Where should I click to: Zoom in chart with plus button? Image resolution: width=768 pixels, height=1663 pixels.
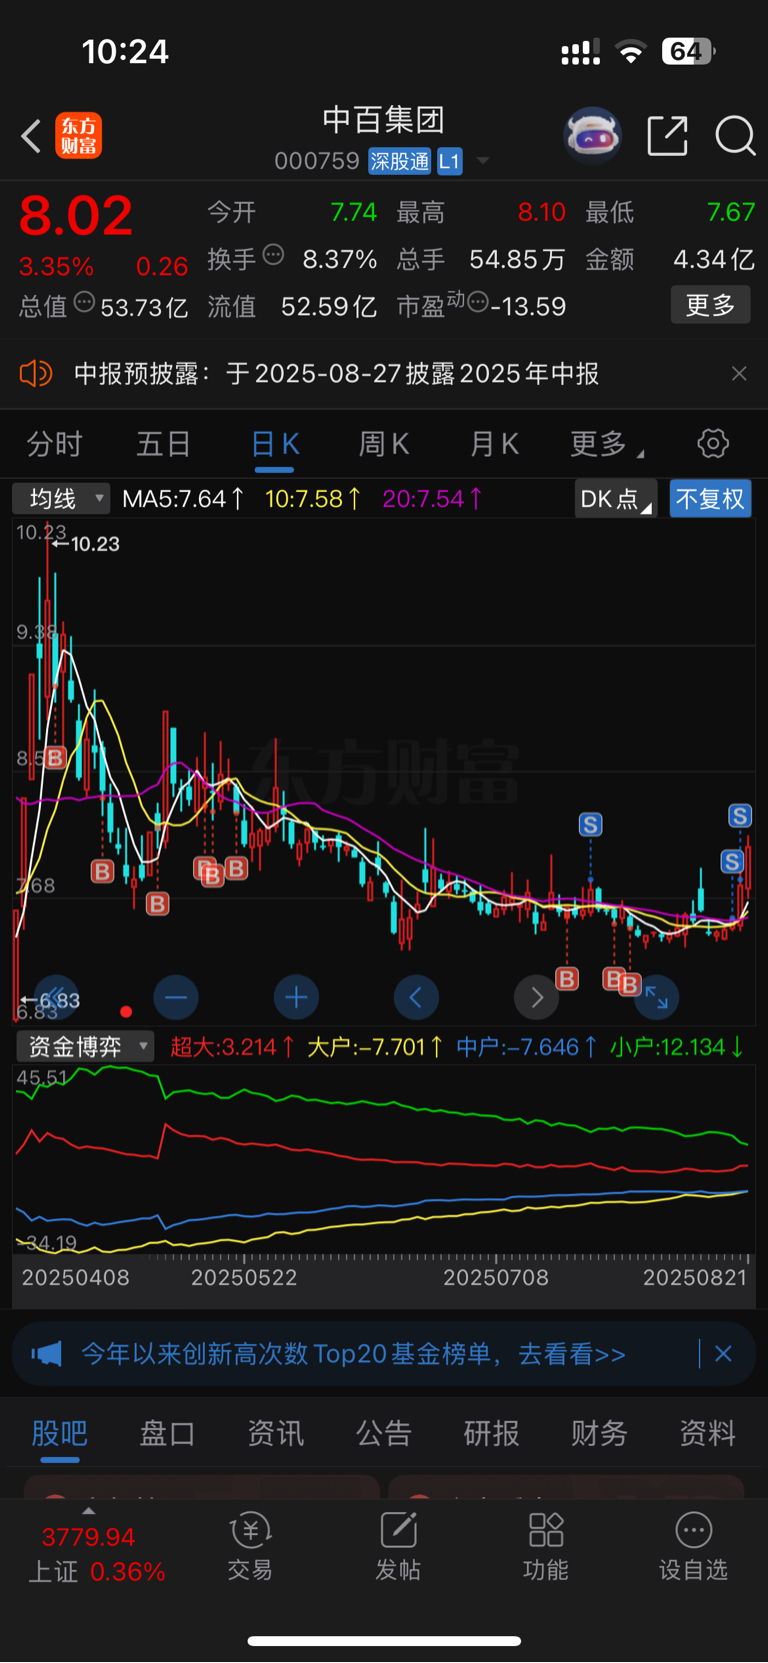pos(296,997)
